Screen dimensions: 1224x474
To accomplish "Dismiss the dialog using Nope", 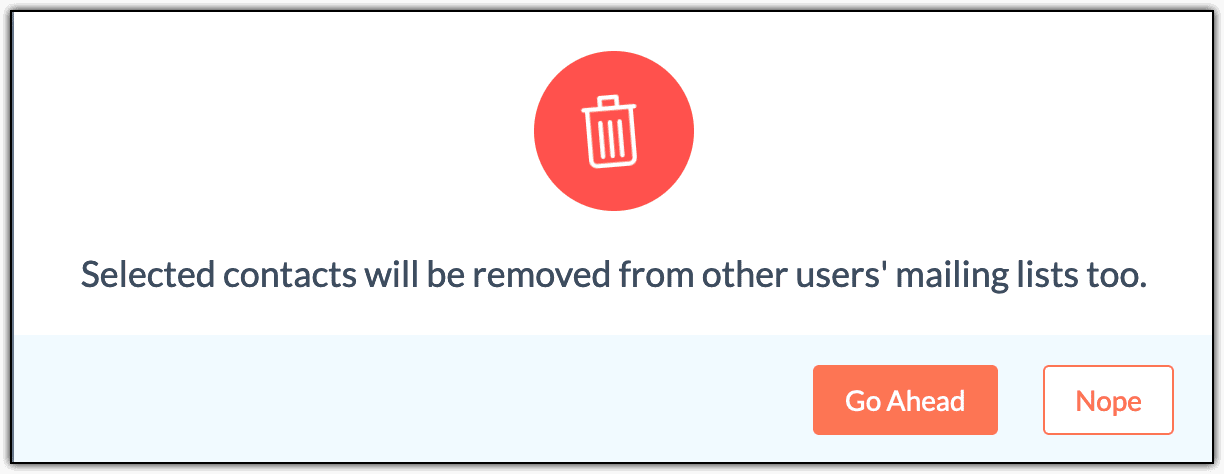I will 1108,400.
